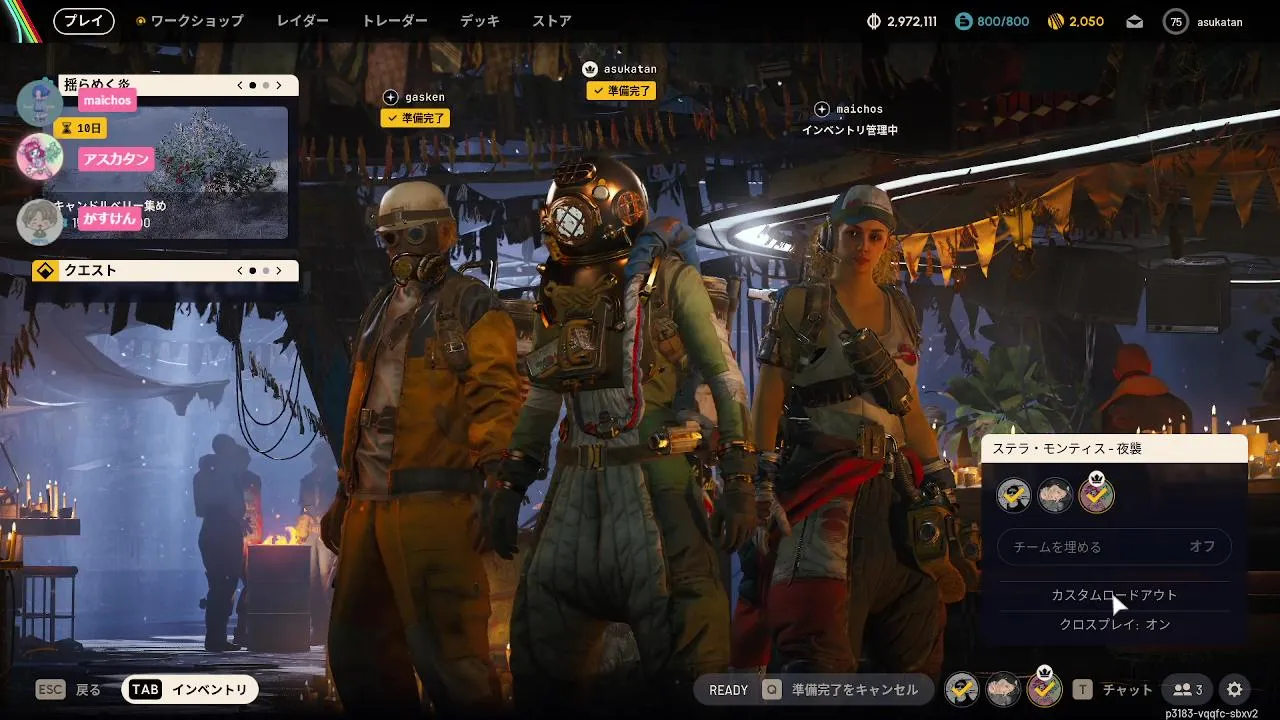Open the asukatan profile name
1280x720 pixels.
pos(1219,21)
